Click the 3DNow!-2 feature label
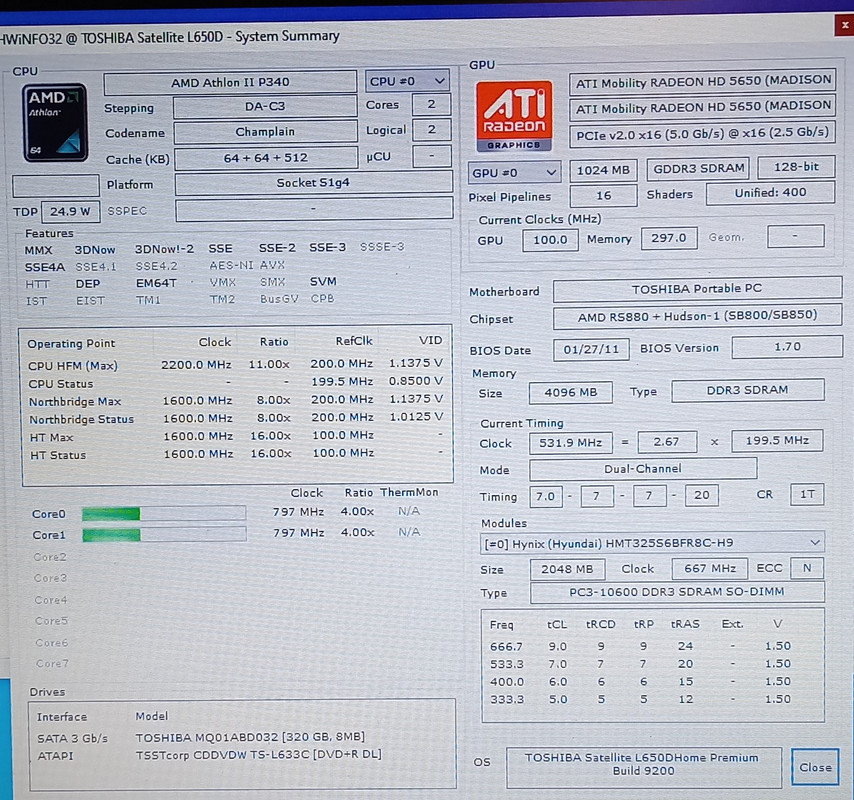Screen dimensions: 854x800 [164, 249]
